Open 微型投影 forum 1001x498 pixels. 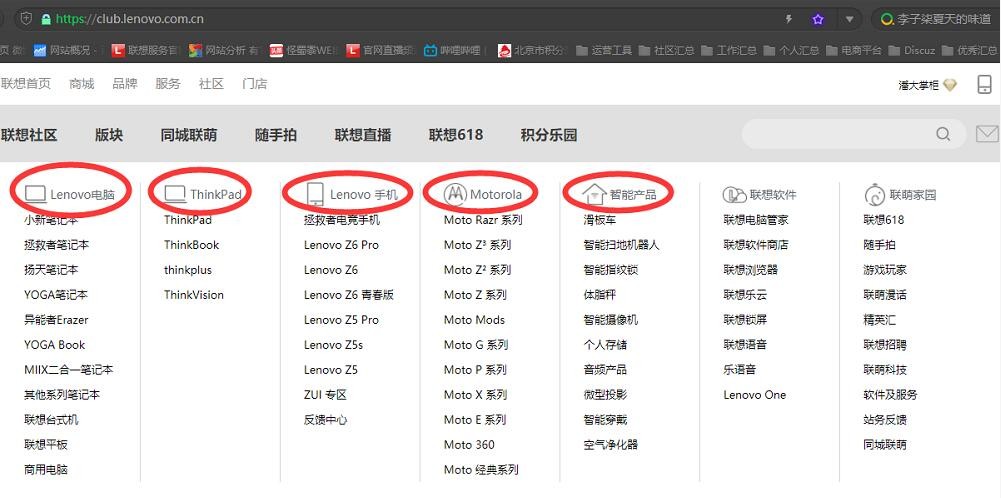coord(605,395)
